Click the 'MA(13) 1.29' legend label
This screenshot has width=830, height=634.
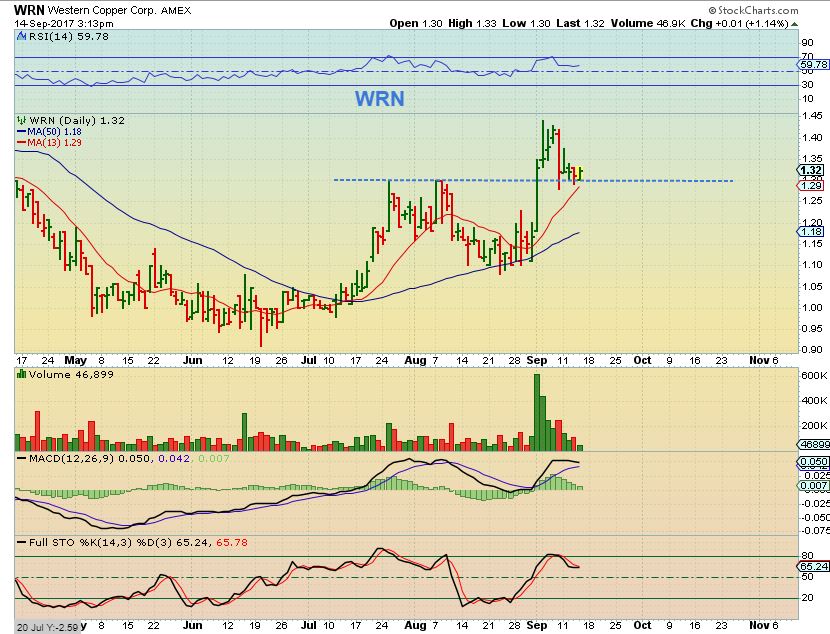pos(55,142)
